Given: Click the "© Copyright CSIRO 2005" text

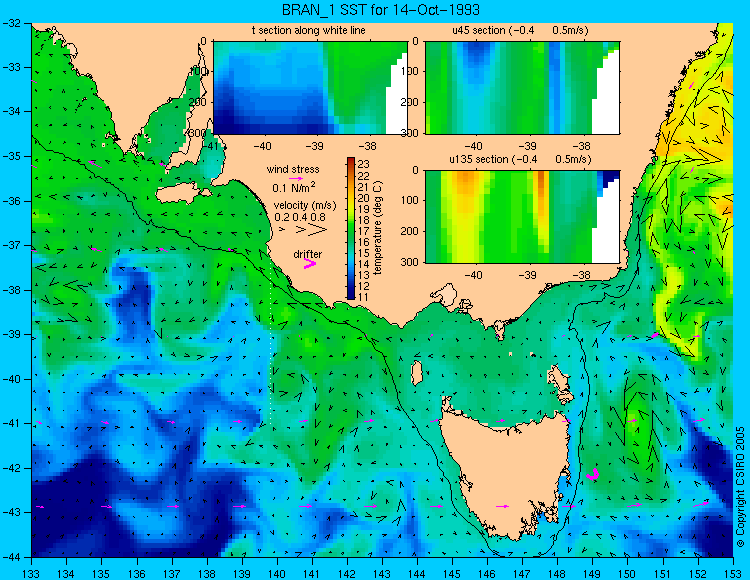Looking at the screenshot, I should click(x=740, y=487).
